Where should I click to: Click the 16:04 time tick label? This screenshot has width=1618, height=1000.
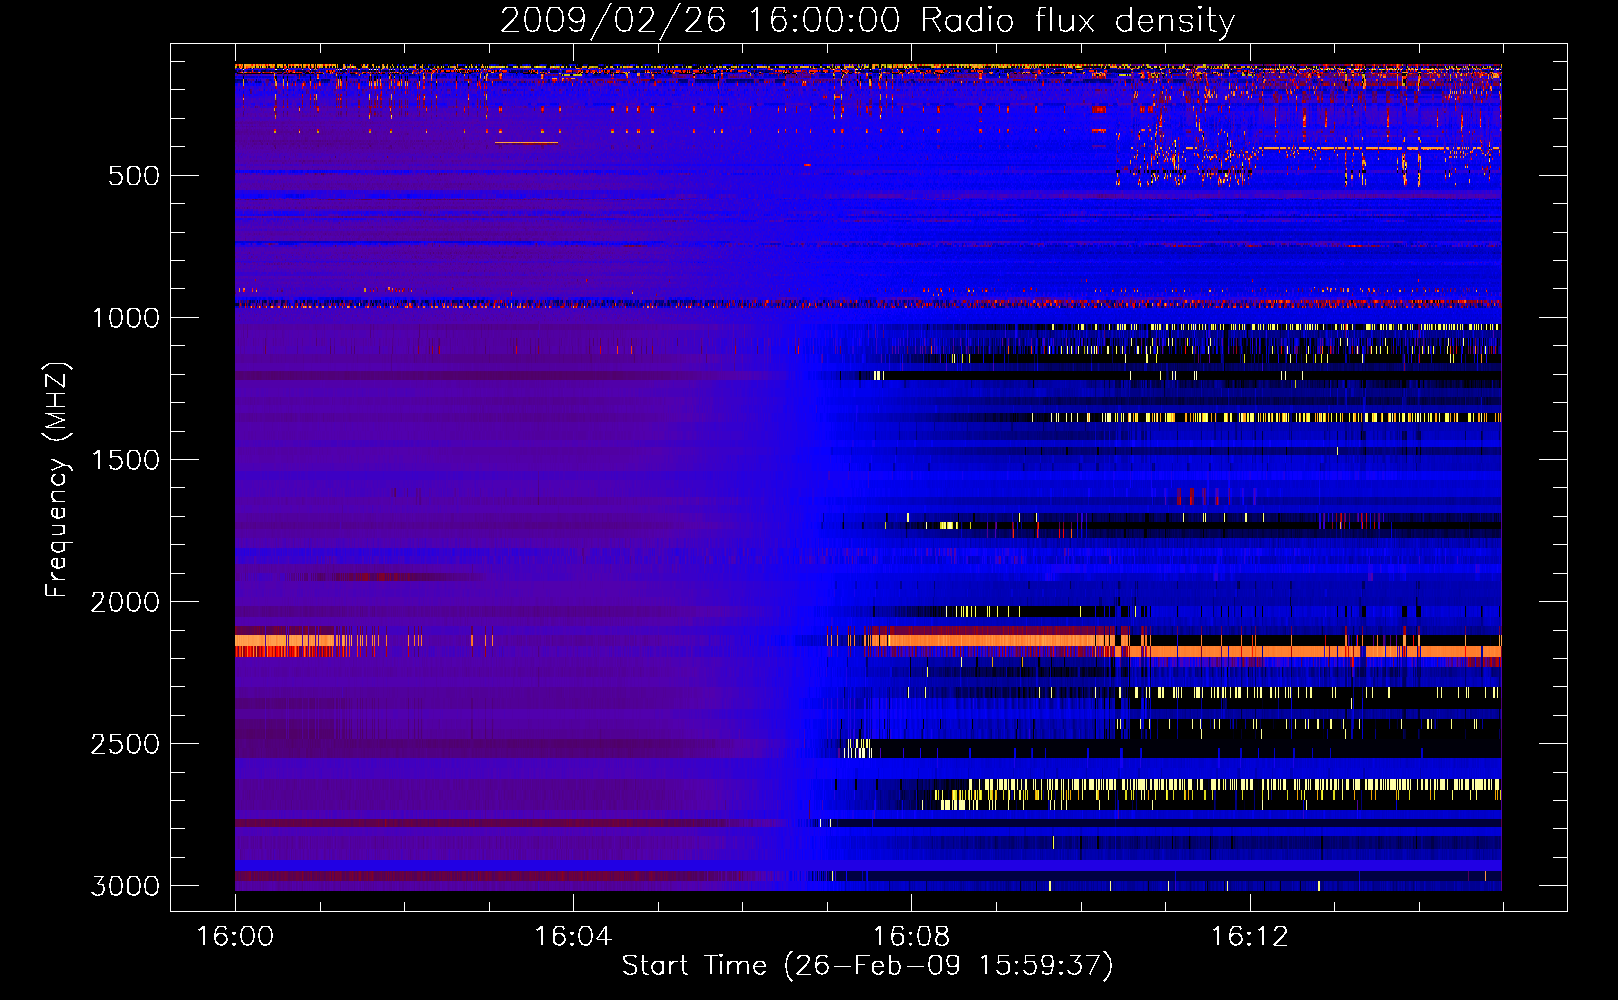click(x=573, y=937)
